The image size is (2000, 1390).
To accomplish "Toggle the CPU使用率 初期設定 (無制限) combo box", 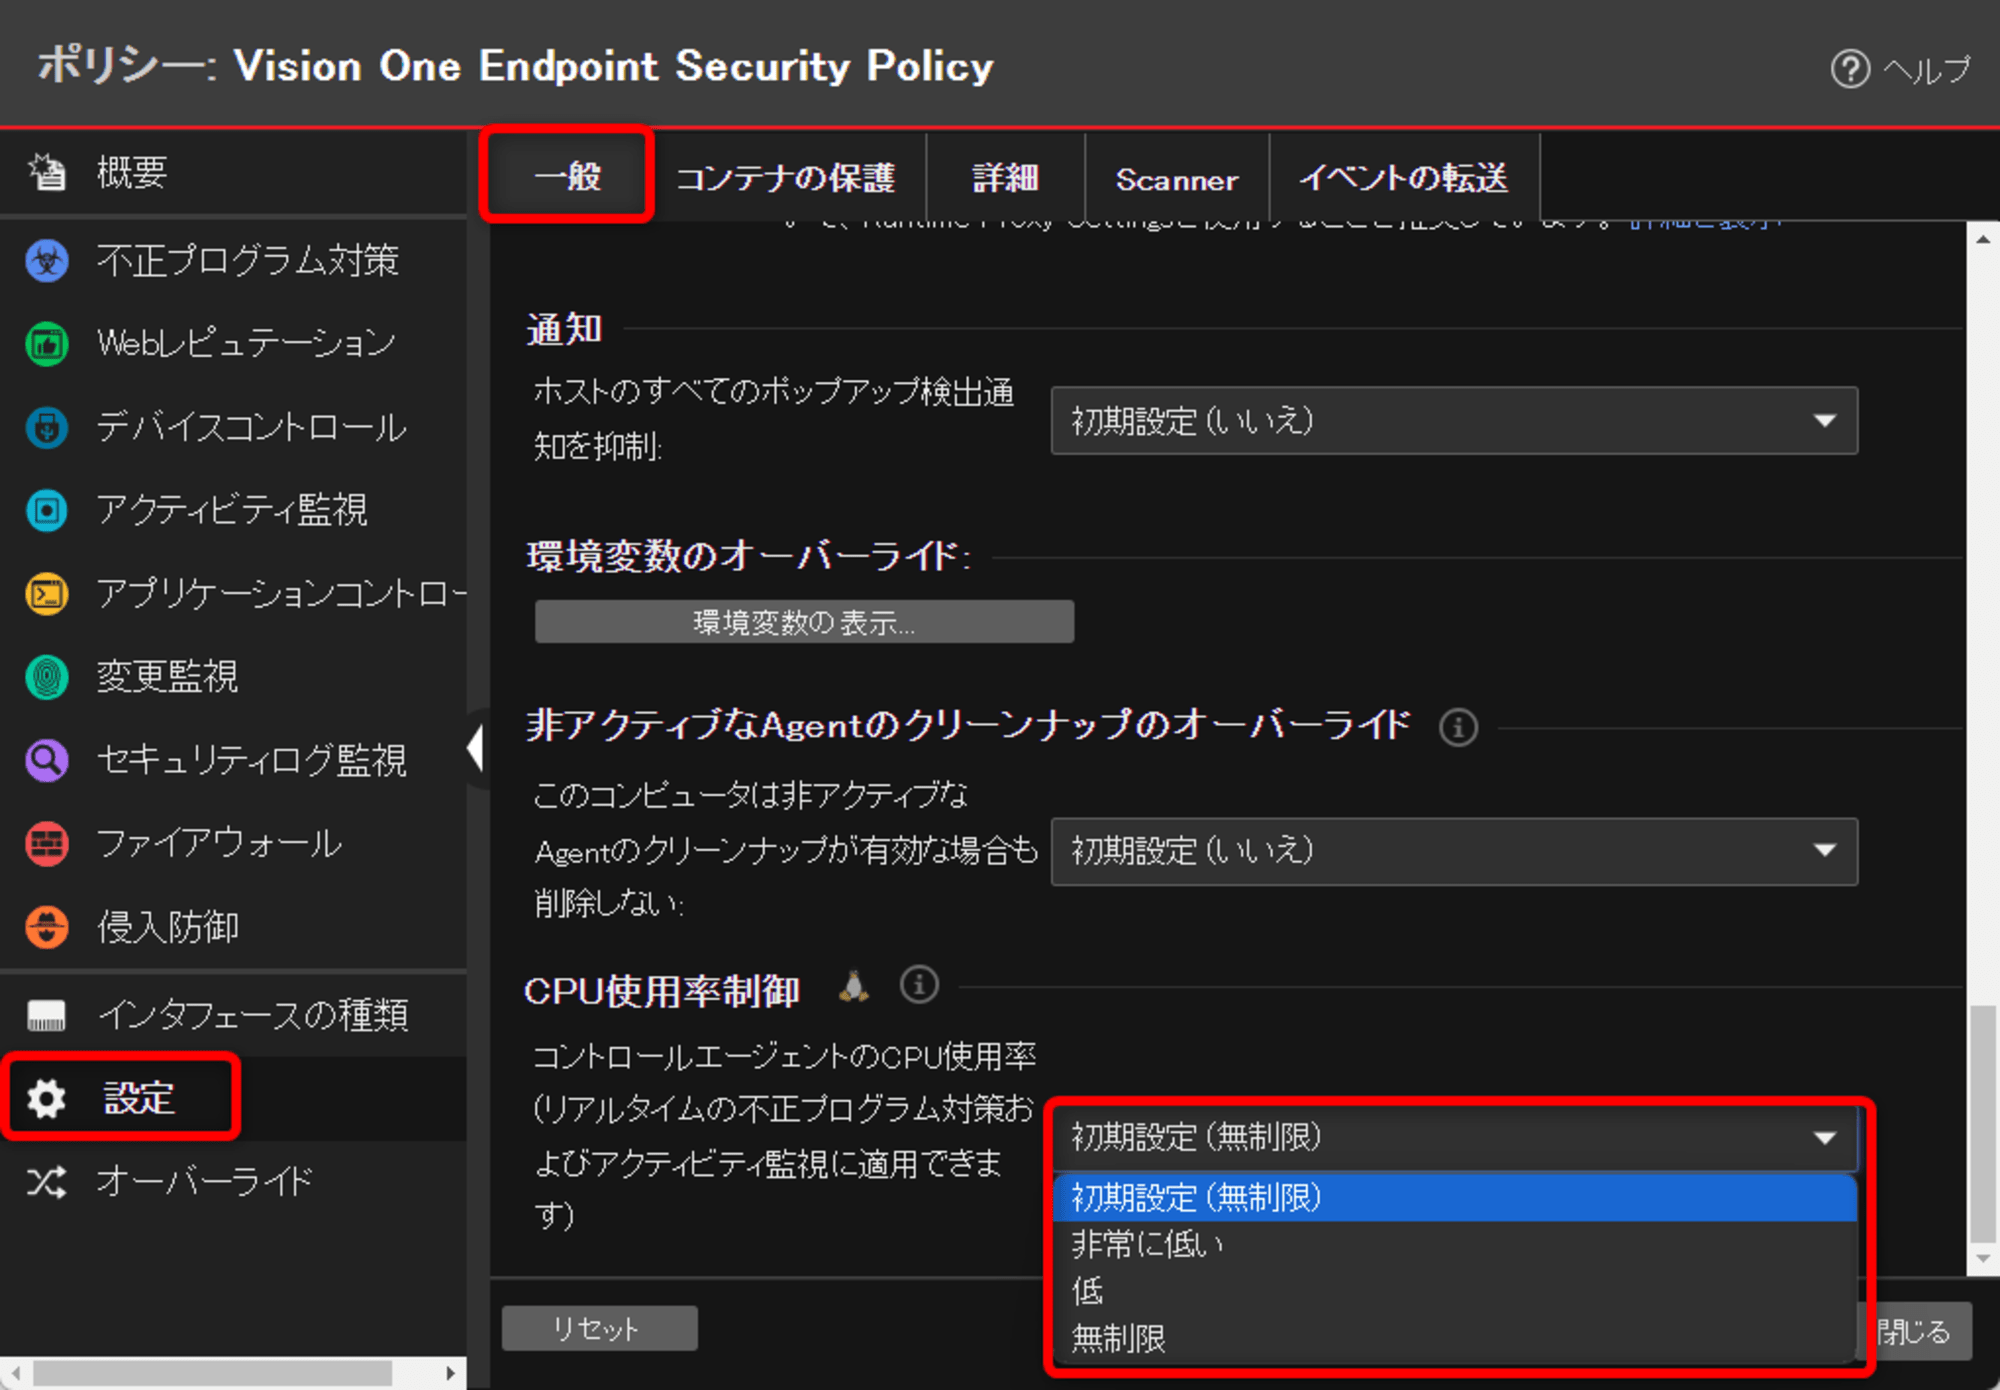I will pos(1454,1137).
